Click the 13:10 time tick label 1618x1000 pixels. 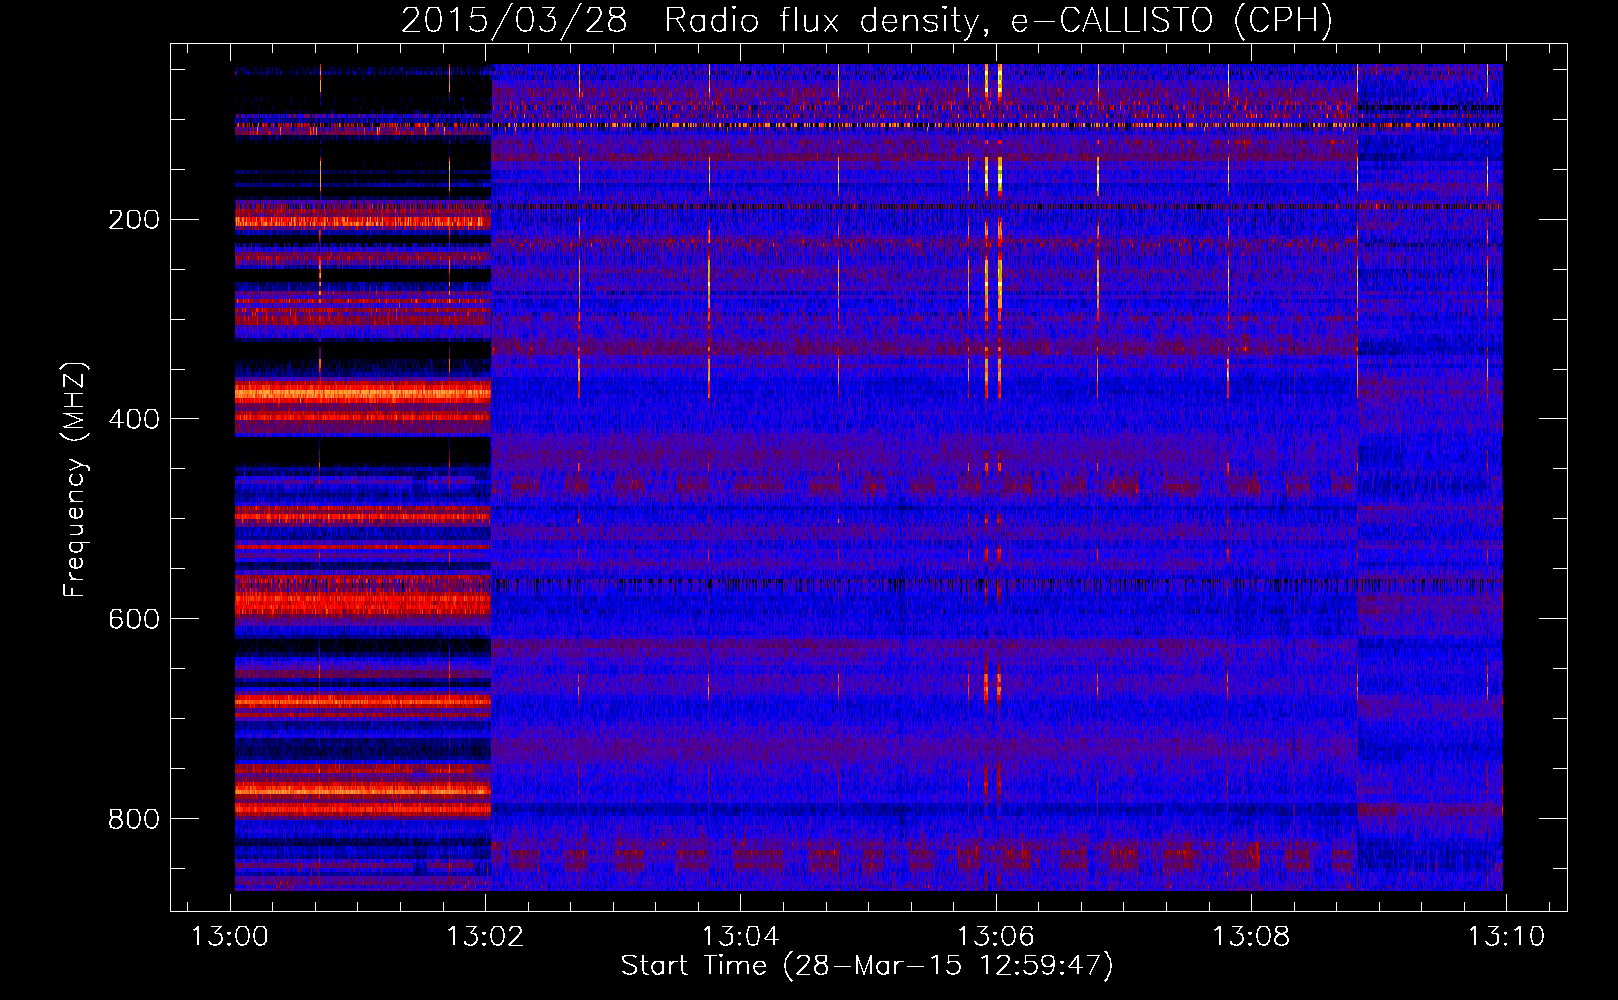pyautogui.click(x=1506, y=937)
